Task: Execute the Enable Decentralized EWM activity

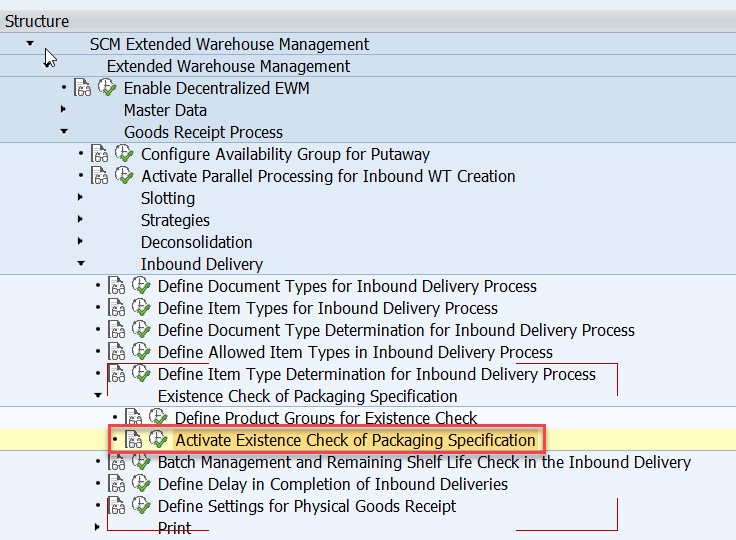Action: point(107,88)
